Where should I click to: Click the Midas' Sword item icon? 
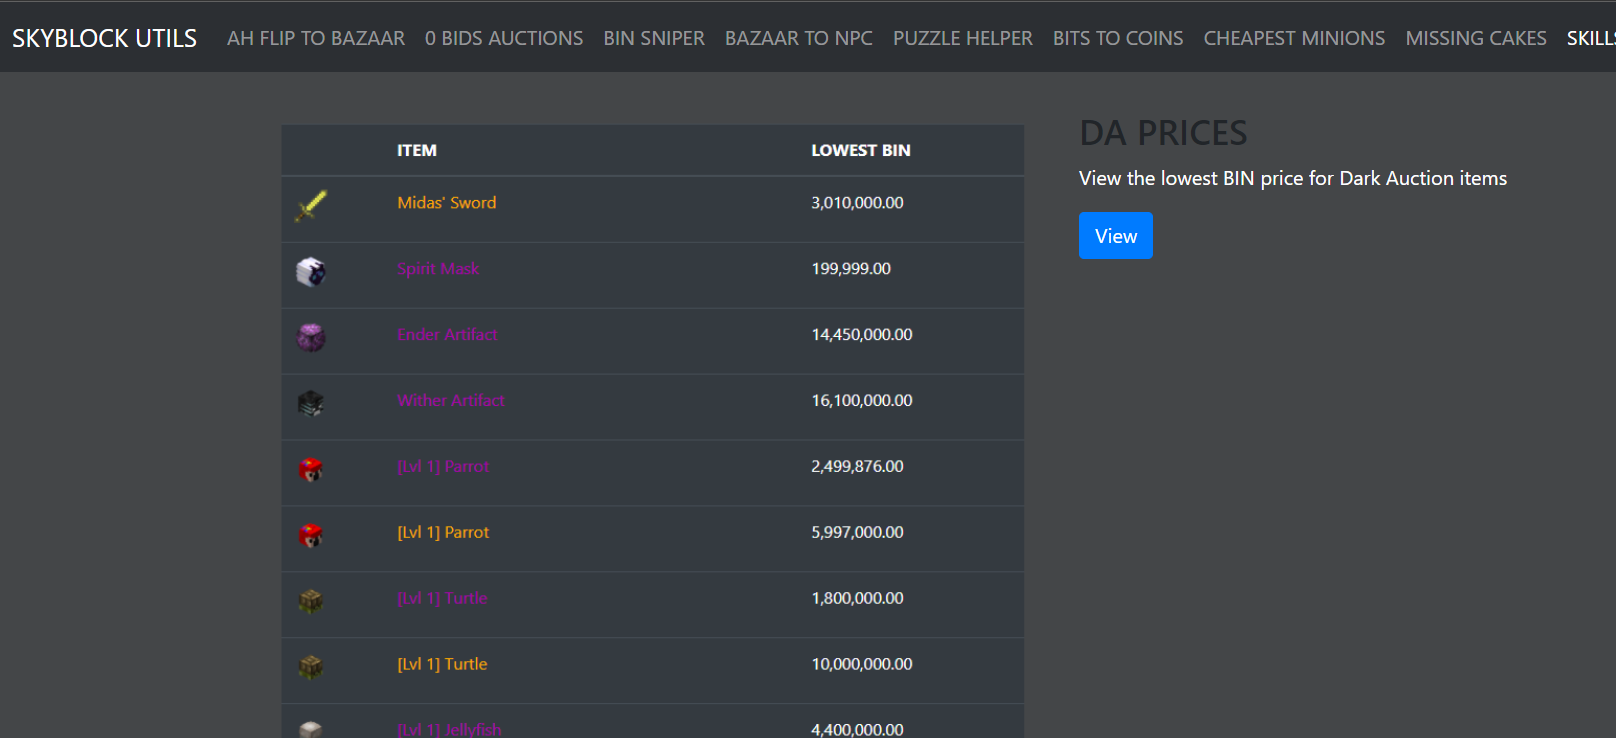point(311,206)
